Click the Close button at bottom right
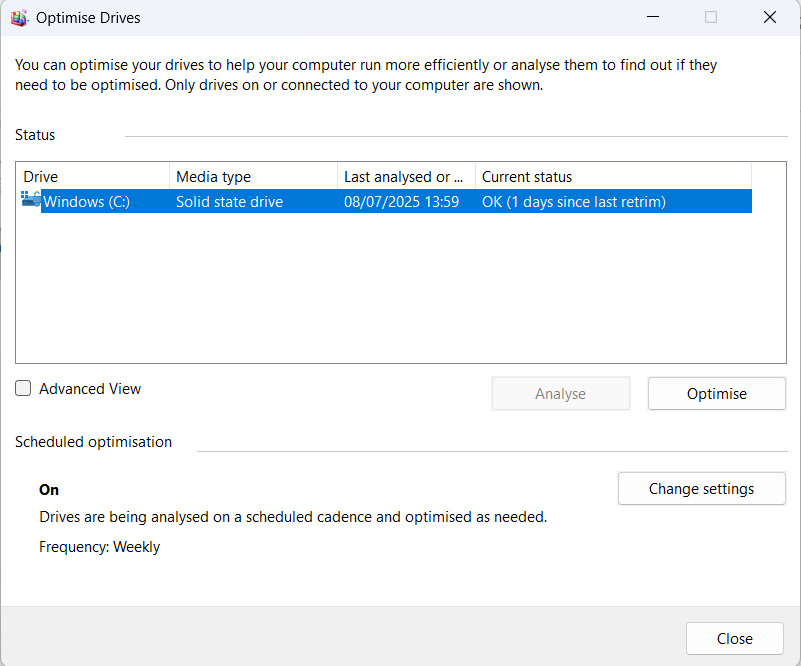 (734, 639)
